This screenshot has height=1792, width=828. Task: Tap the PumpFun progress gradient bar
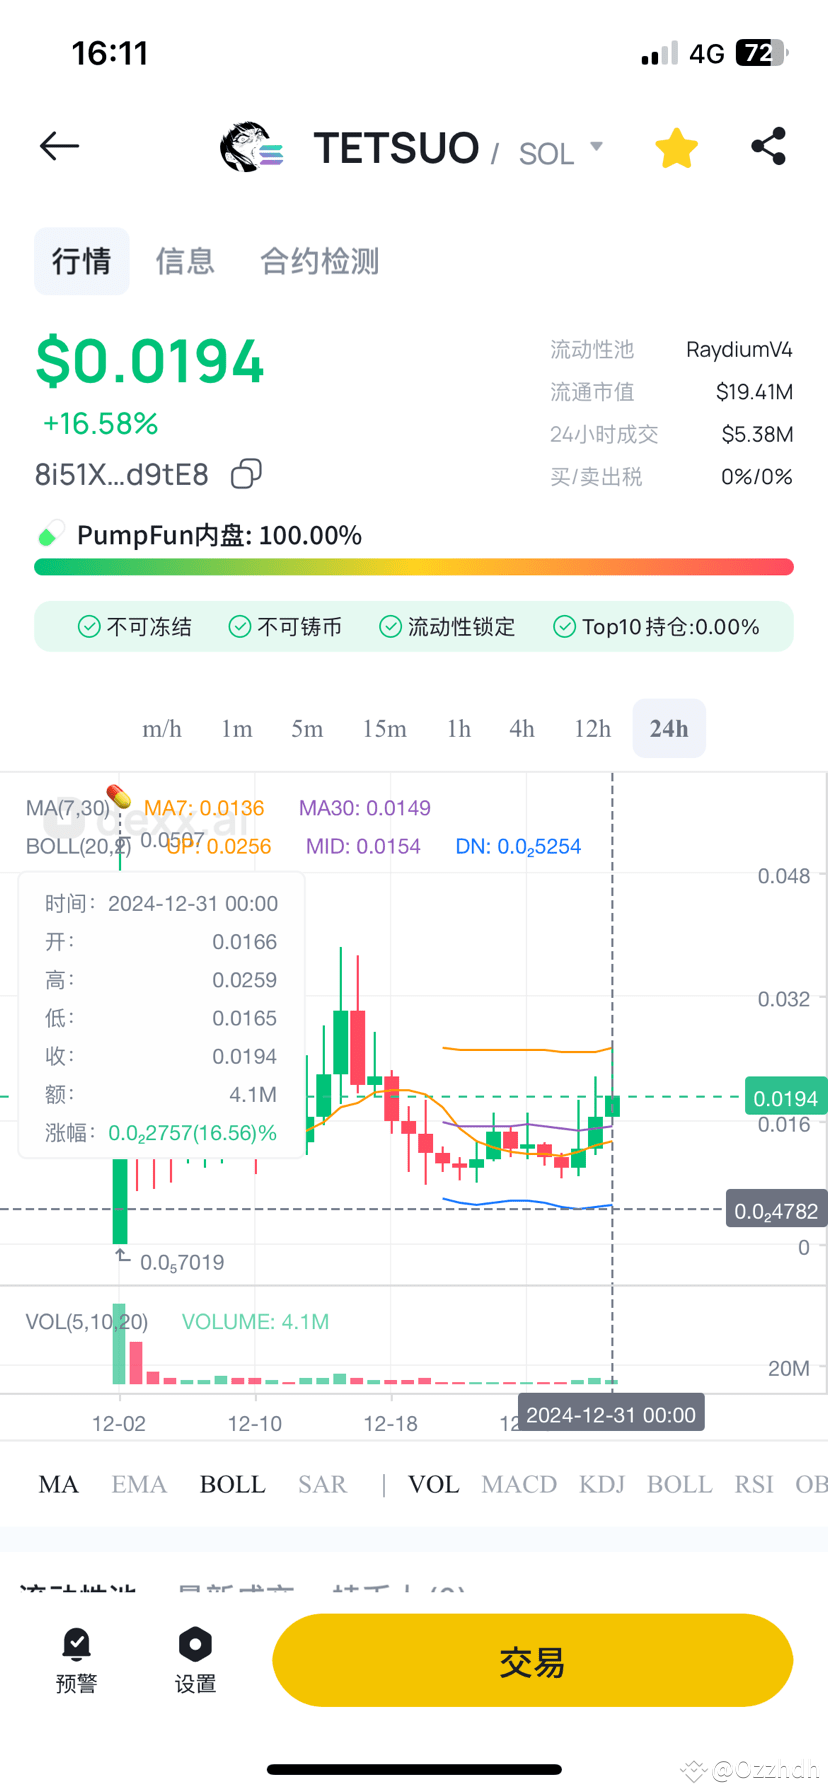414,567
